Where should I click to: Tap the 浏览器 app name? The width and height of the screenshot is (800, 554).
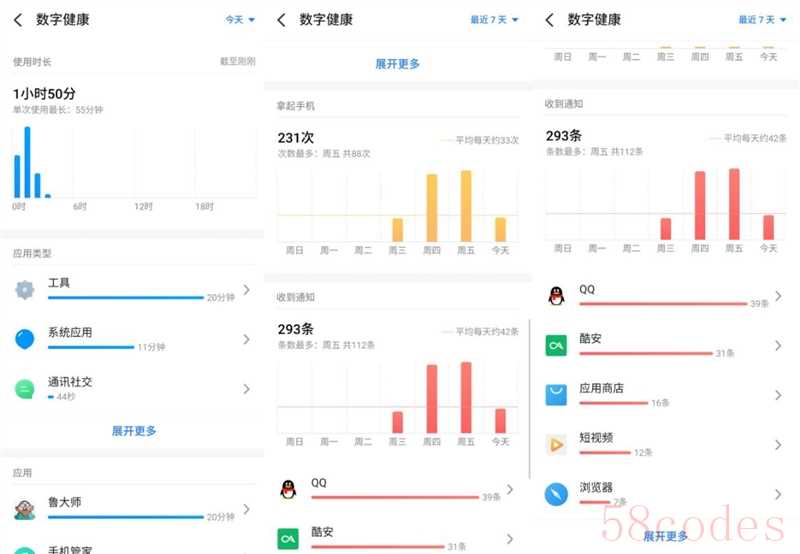[x=596, y=487]
